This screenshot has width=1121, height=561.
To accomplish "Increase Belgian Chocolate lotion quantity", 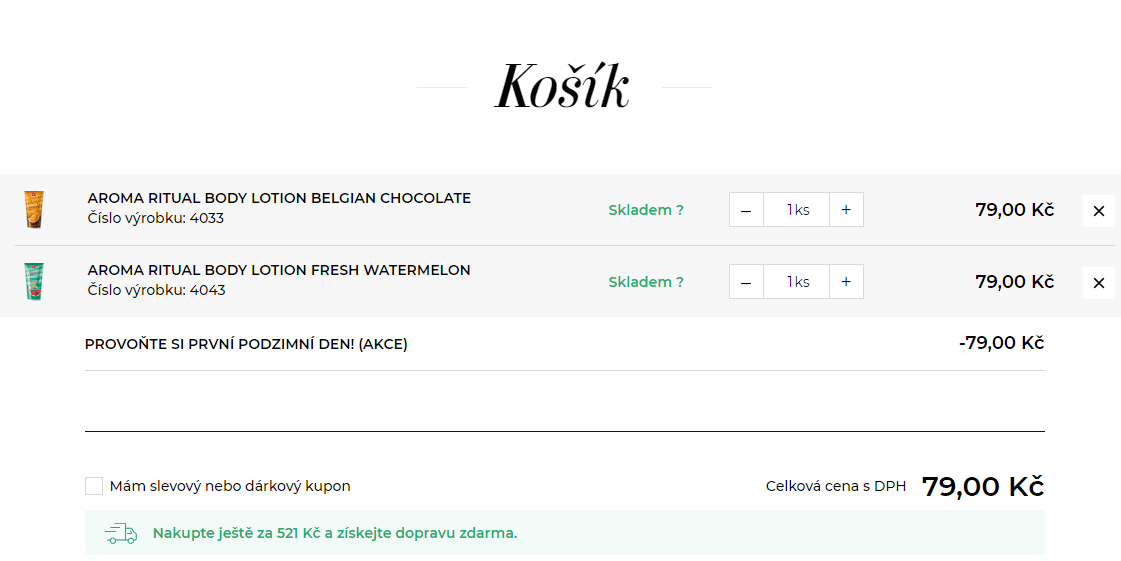I will click(846, 210).
